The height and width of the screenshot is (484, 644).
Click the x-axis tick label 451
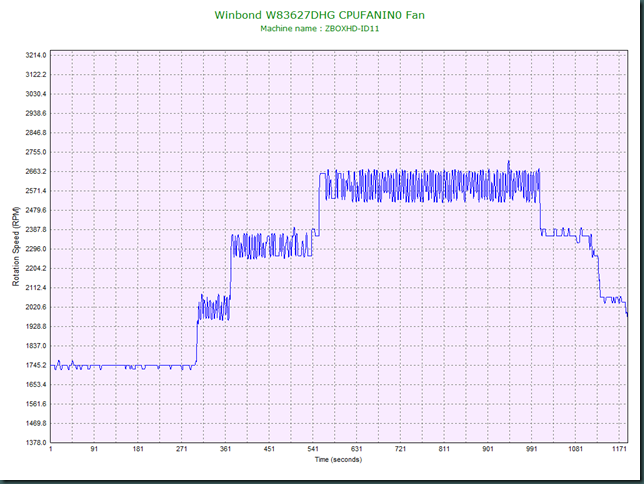(x=269, y=449)
